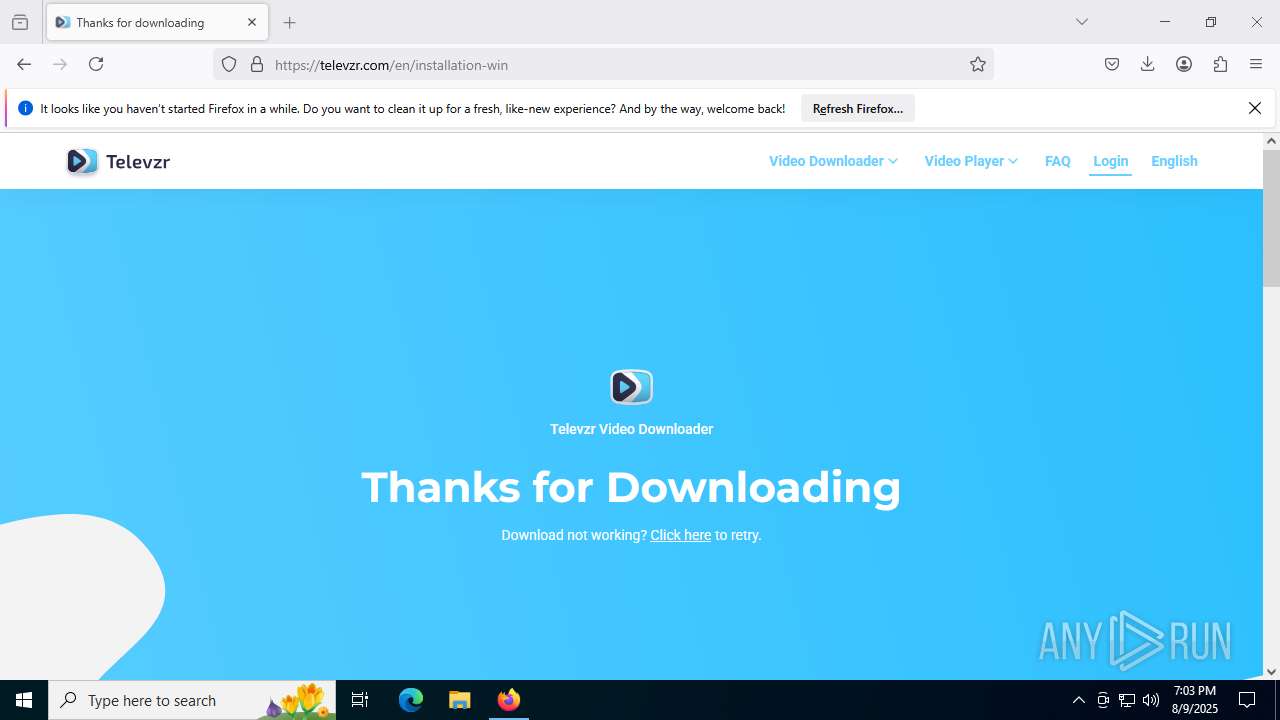Close the Thanks for downloading tab
This screenshot has height=720, width=1280.
252,22
